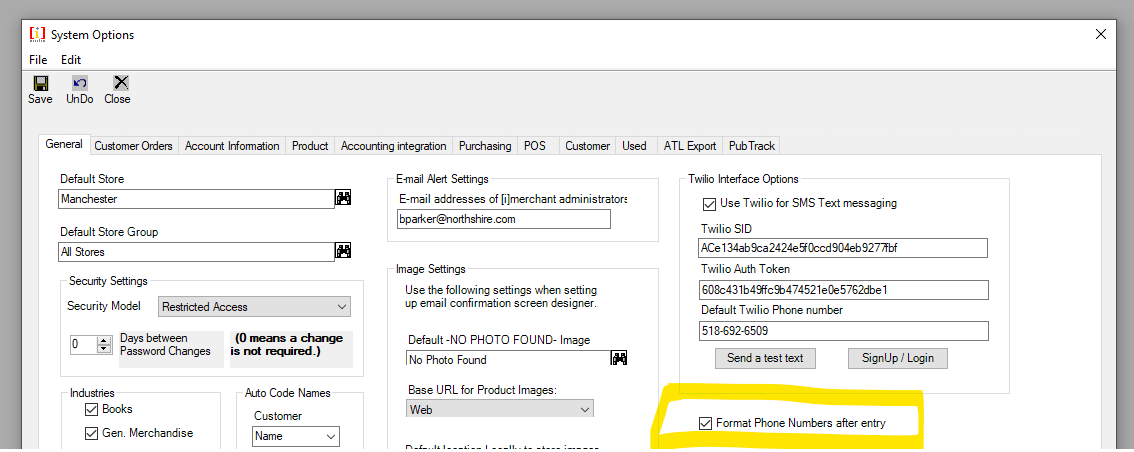Switch to the Accounting integration tab

pos(393,146)
